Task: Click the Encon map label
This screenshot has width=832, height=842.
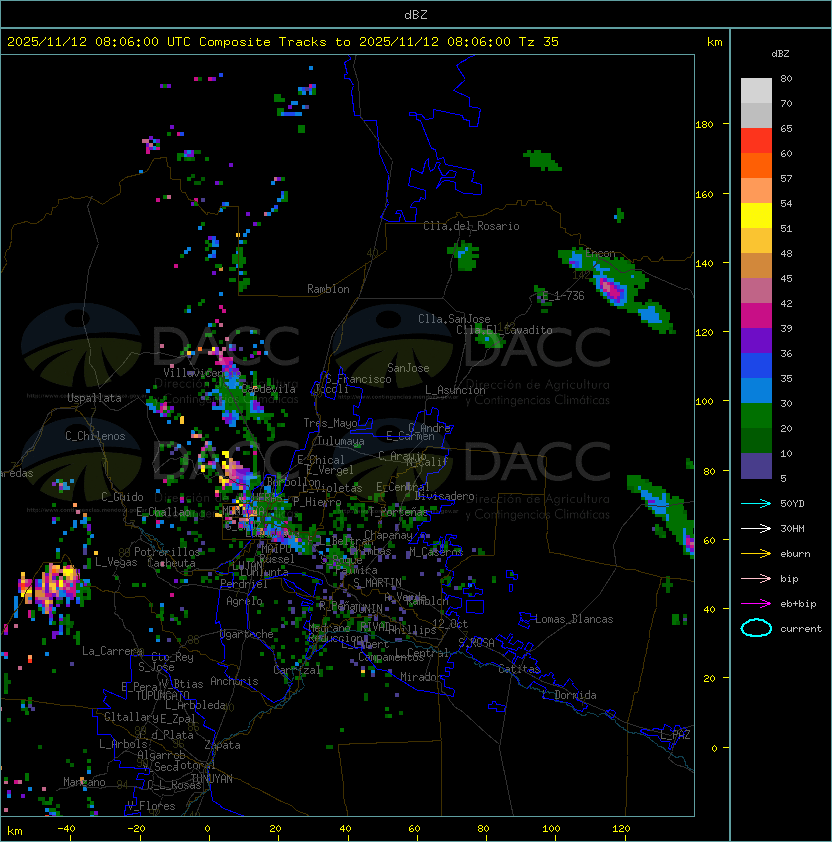Action: click(600, 253)
